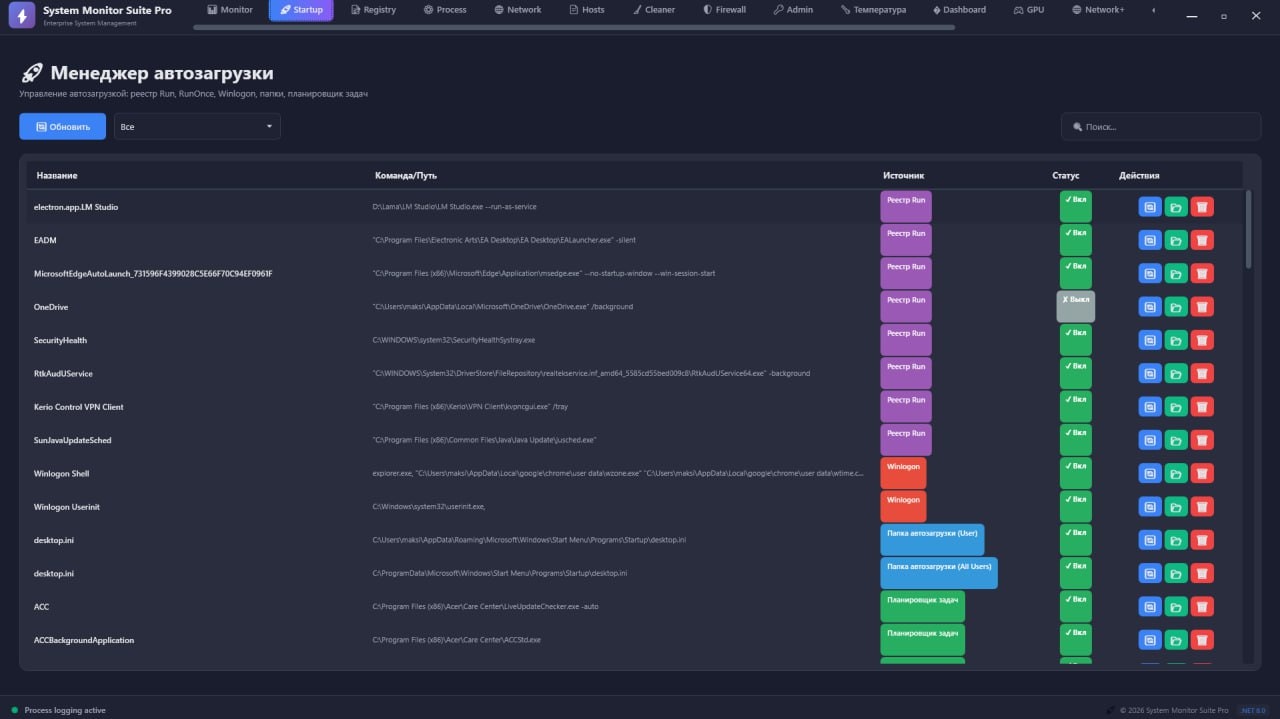Viewport: 1280px width, 719px height.
Task: Delete the SunJavaUpdateSched autostart entry
Action: pos(1202,439)
